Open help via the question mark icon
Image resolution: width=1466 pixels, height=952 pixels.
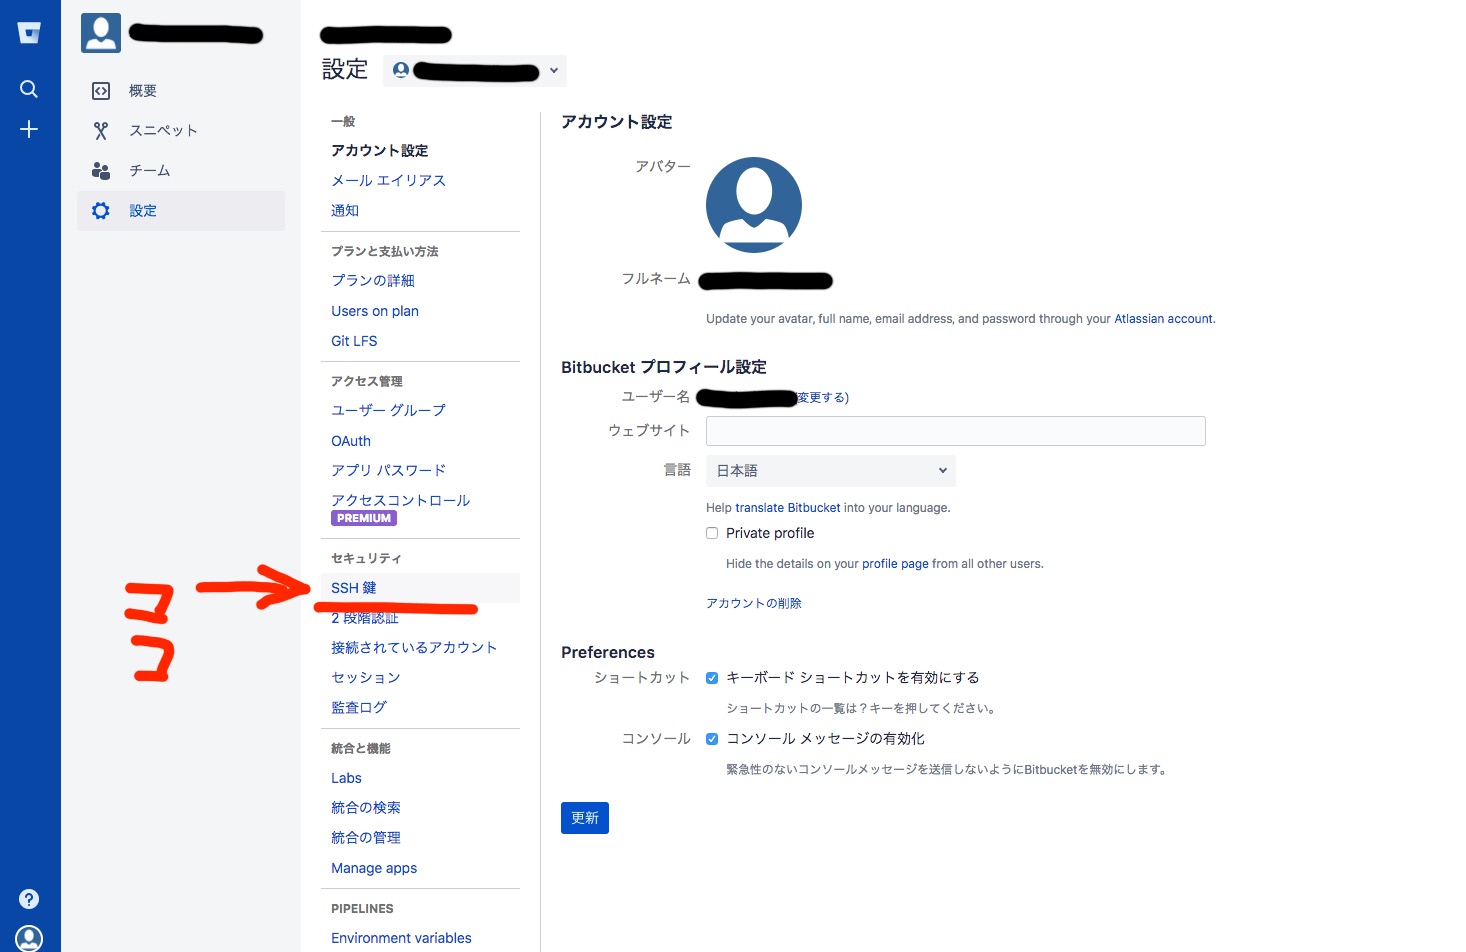click(29, 898)
